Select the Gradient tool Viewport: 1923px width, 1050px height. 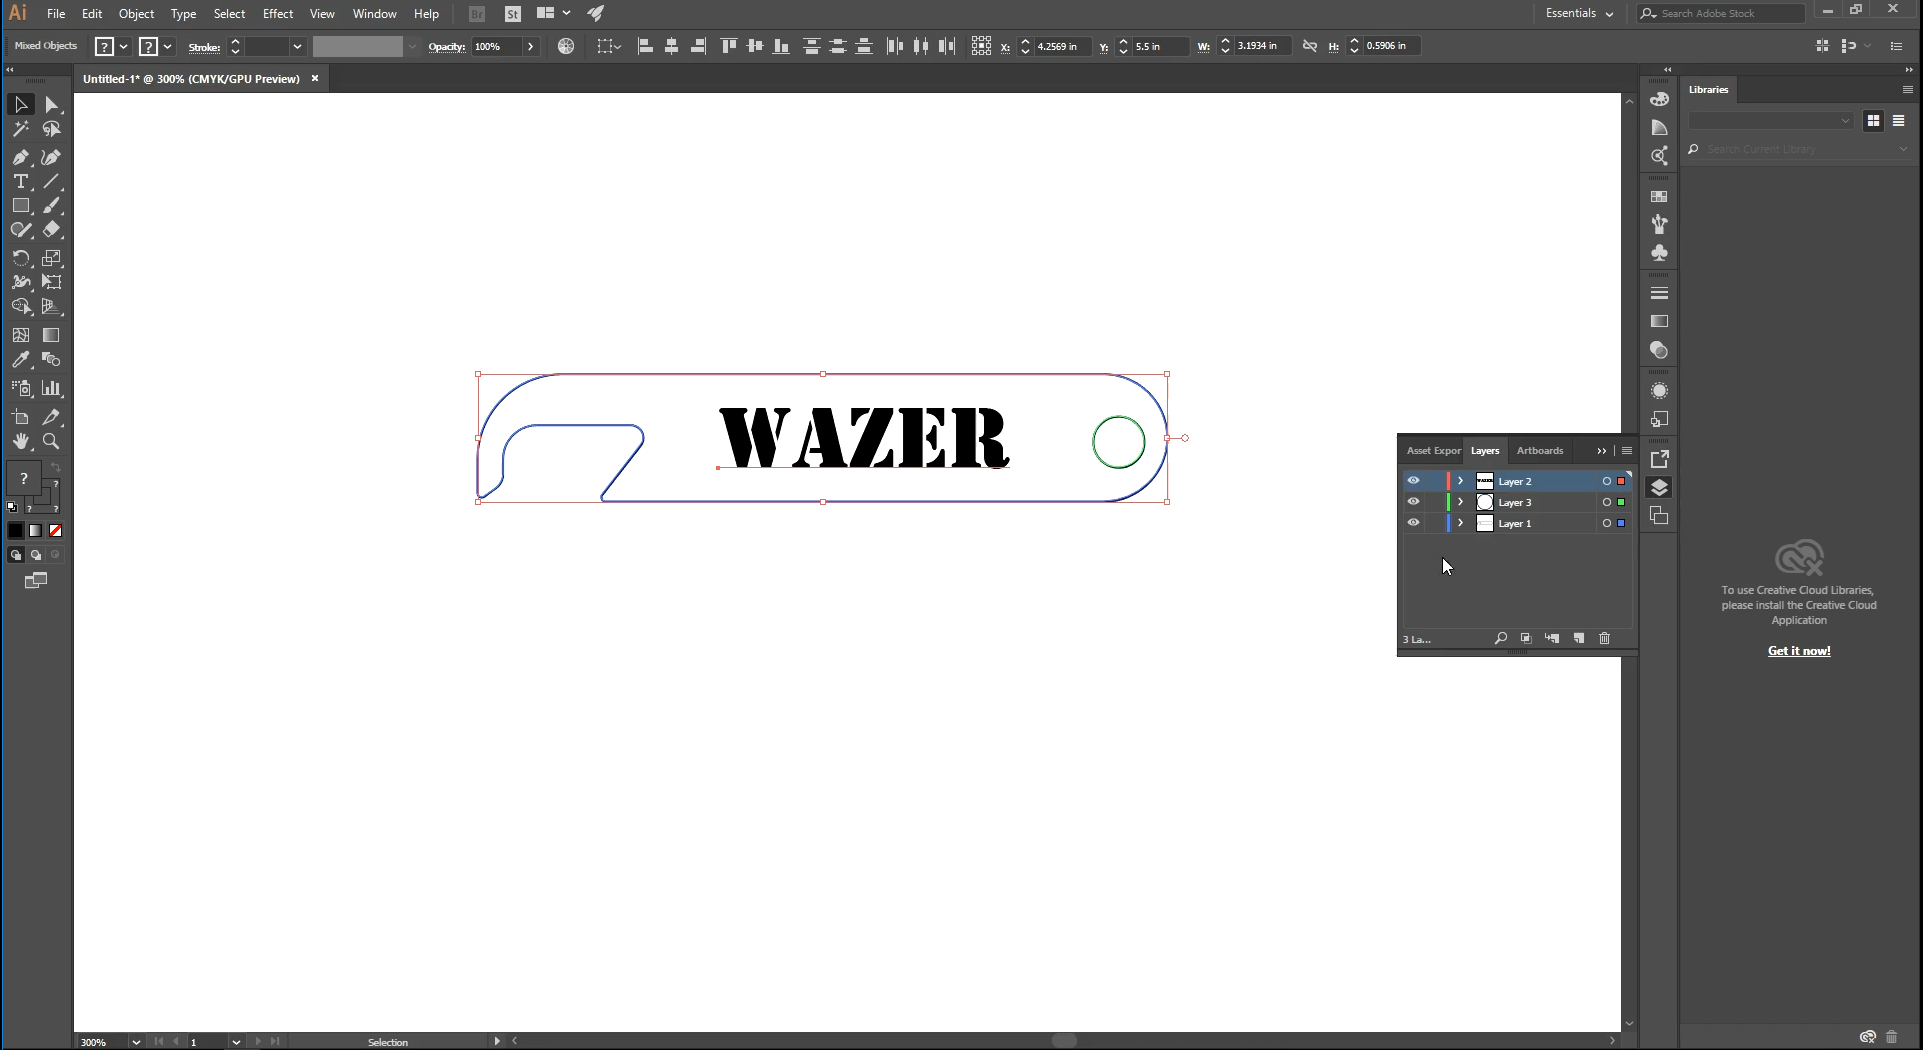52,335
